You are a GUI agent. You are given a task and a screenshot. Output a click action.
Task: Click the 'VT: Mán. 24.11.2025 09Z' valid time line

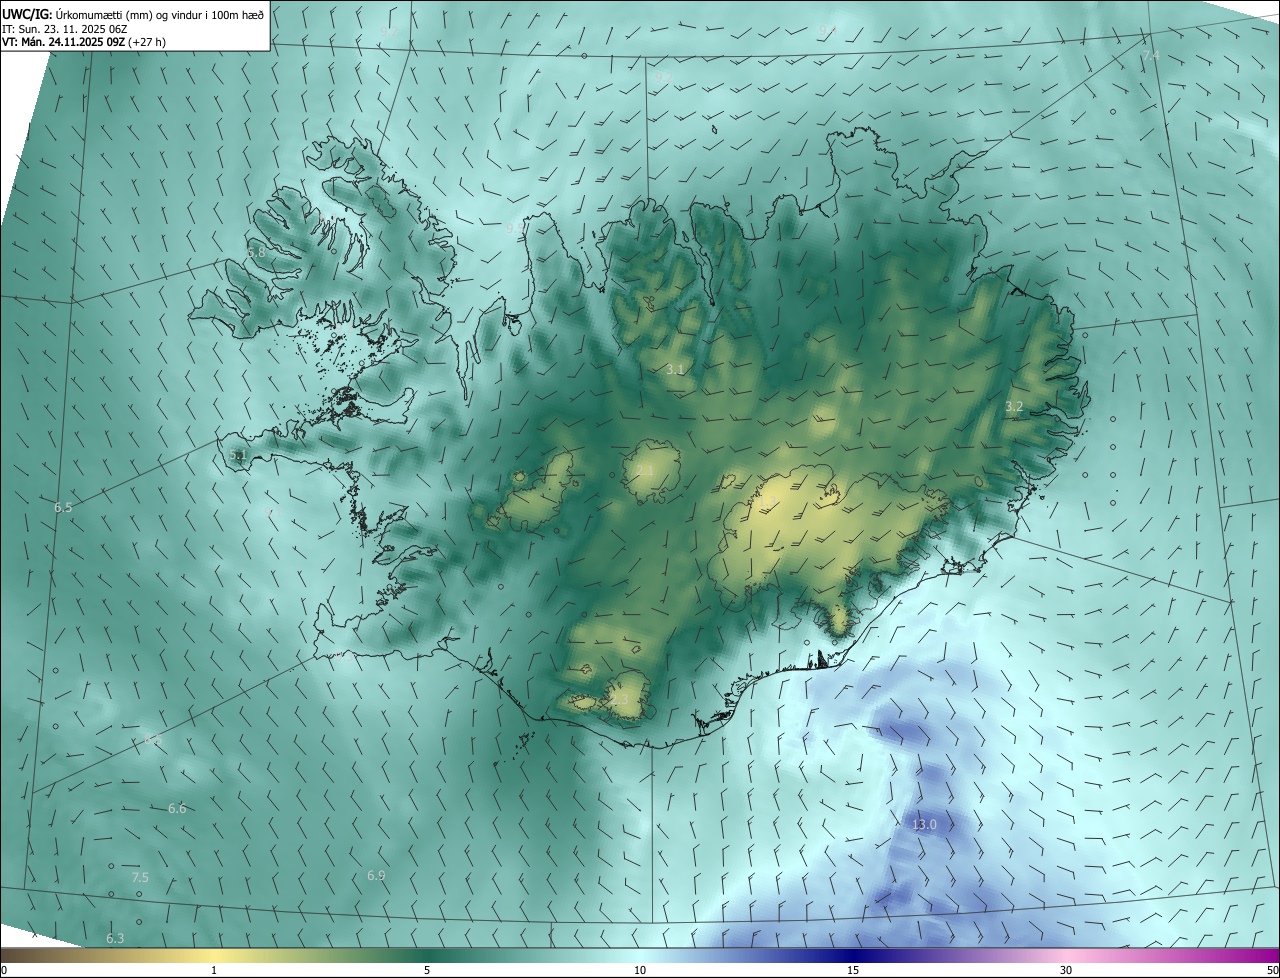(x=84, y=42)
